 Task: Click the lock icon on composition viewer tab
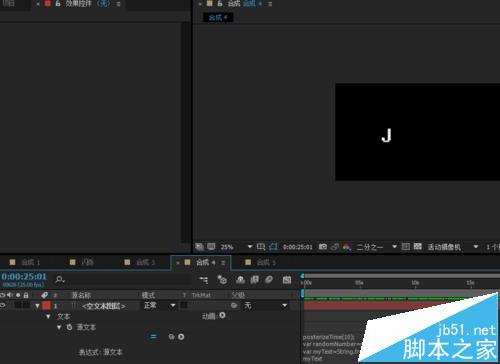click(x=220, y=4)
